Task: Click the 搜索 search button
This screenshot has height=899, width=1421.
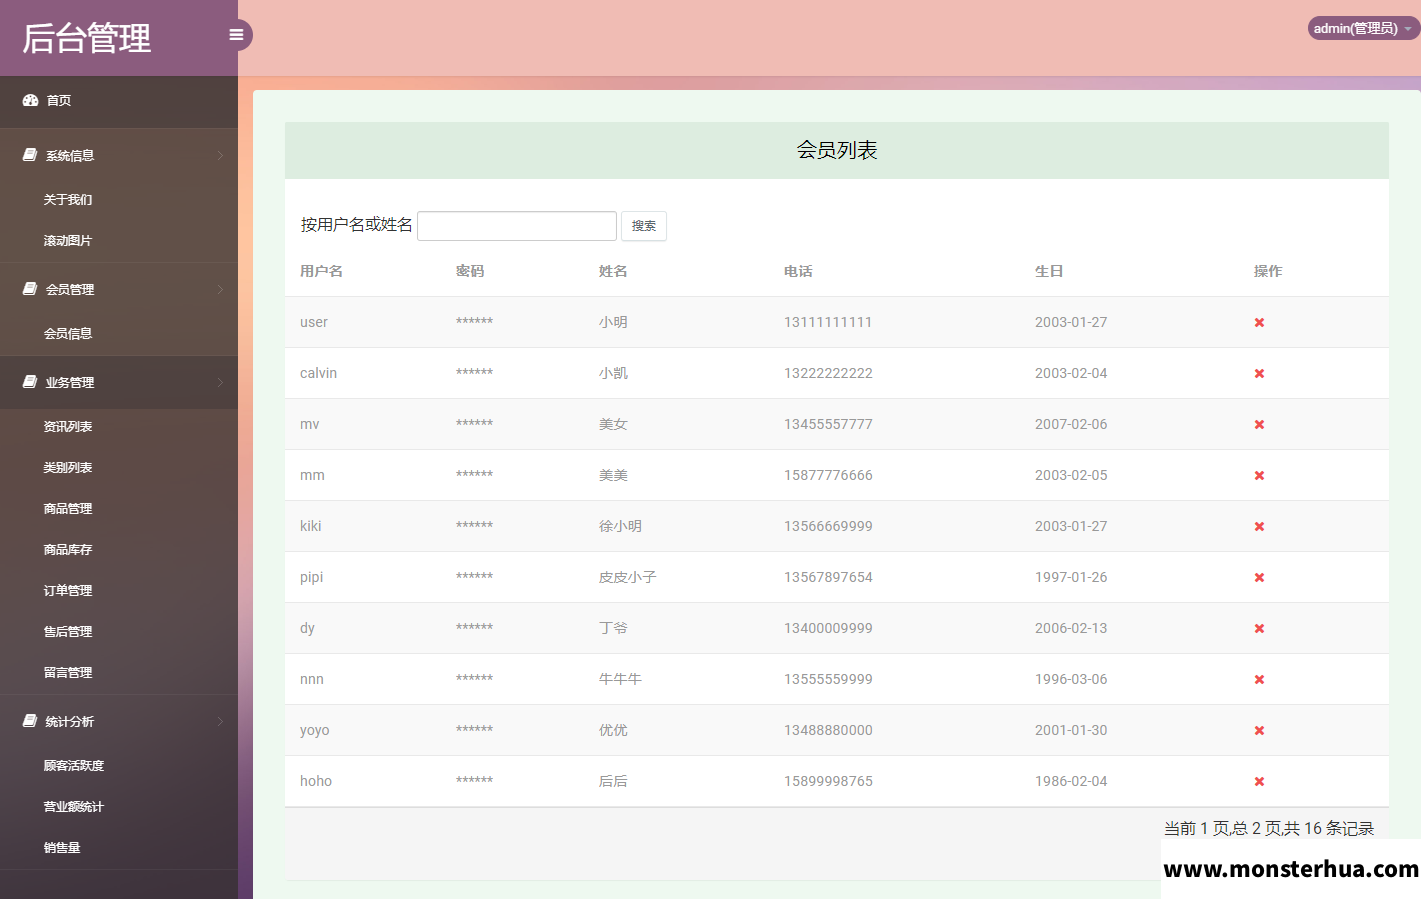Action: click(644, 226)
